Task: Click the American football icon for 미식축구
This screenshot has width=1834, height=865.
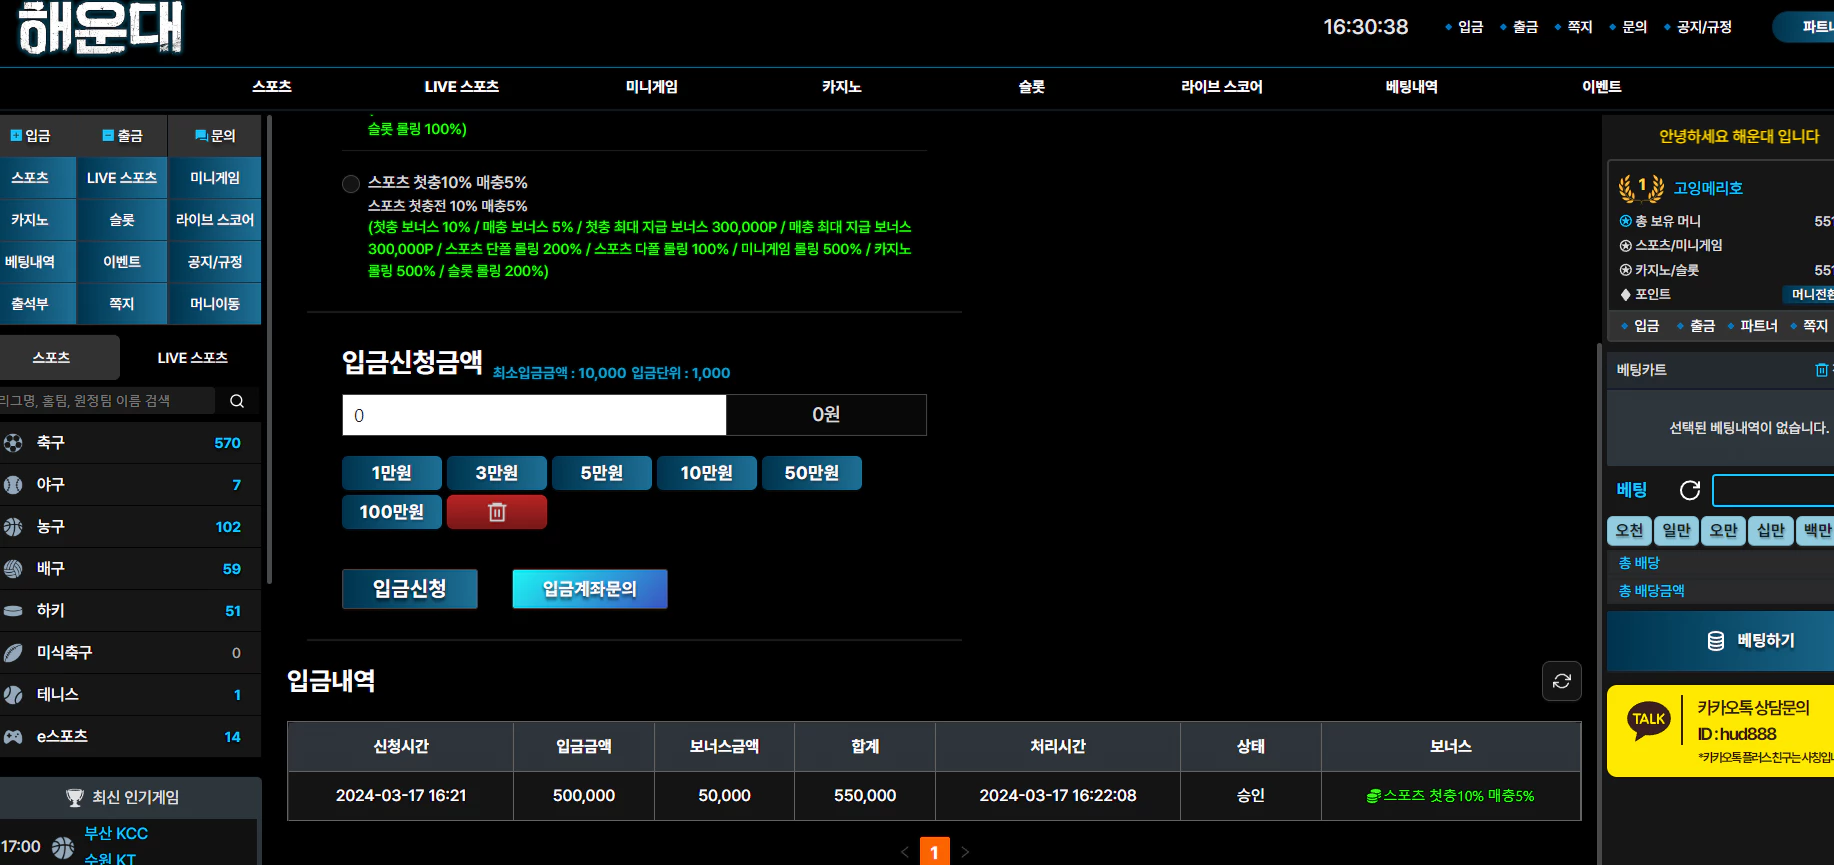Action: pos(13,653)
